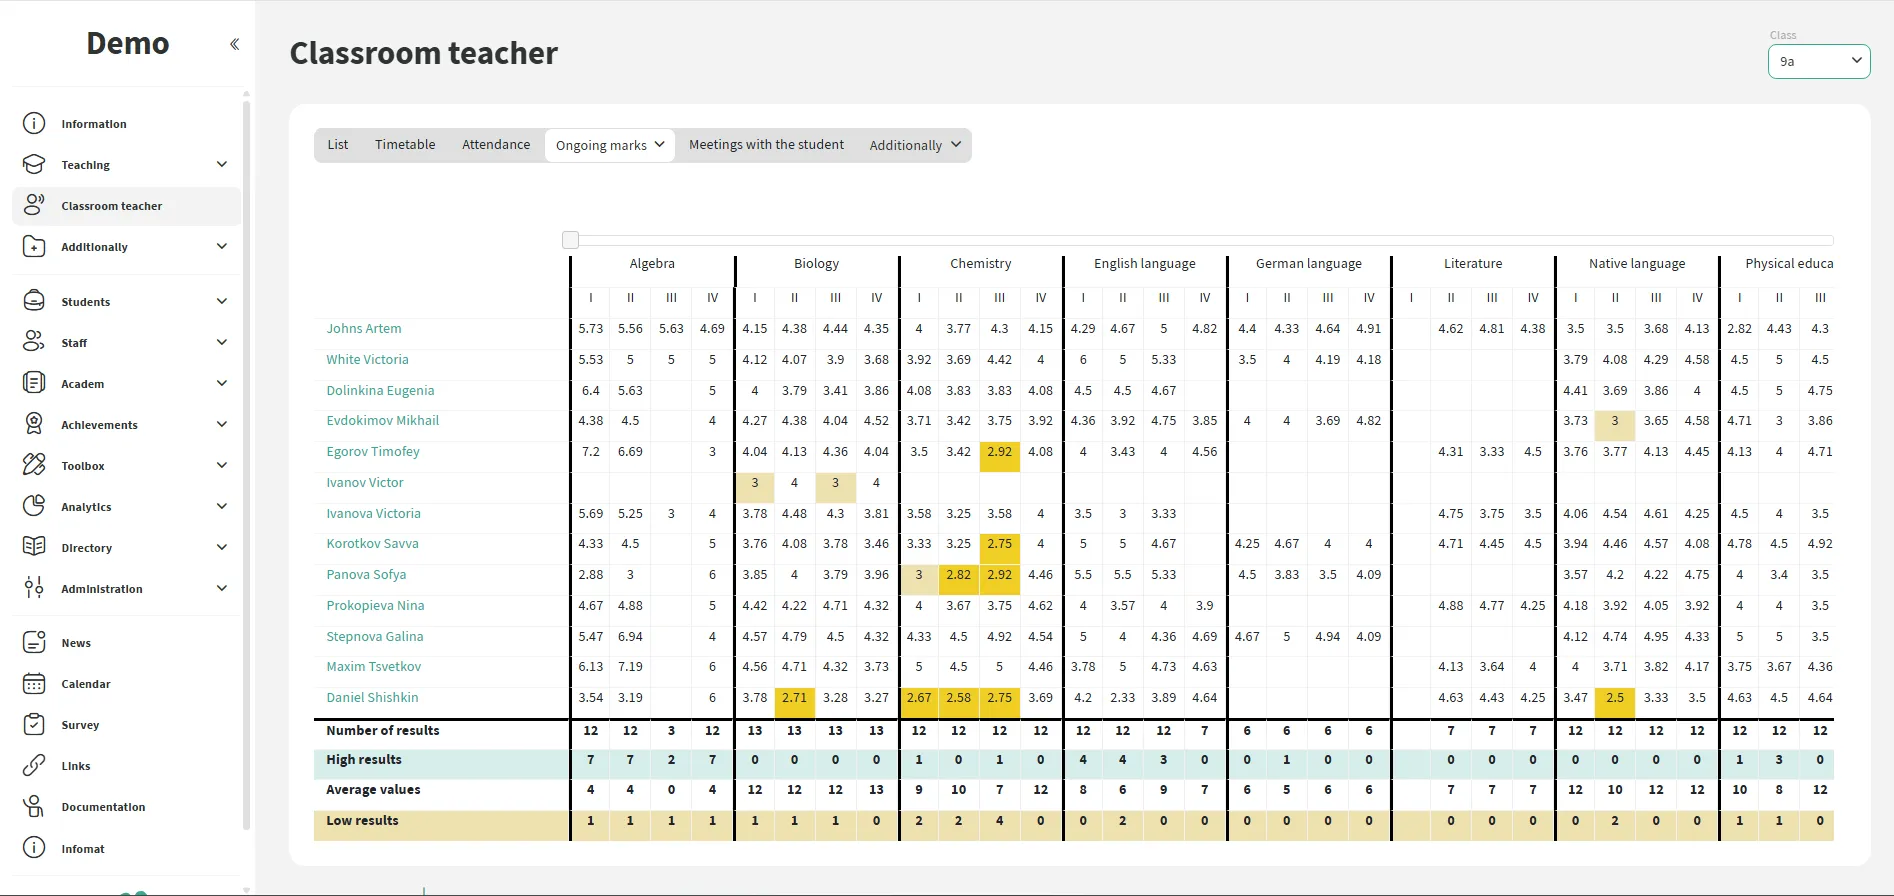Click the Toolbox icon in sidebar
This screenshot has width=1894, height=896.
tap(34, 465)
